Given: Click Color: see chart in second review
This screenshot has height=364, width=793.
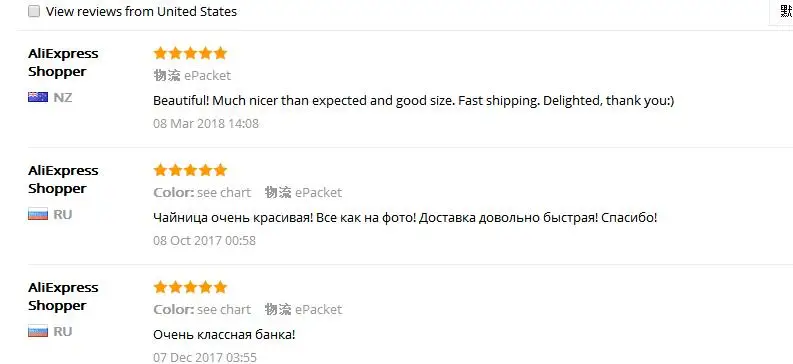Looking at the screenshot, I should click(202, 193).
